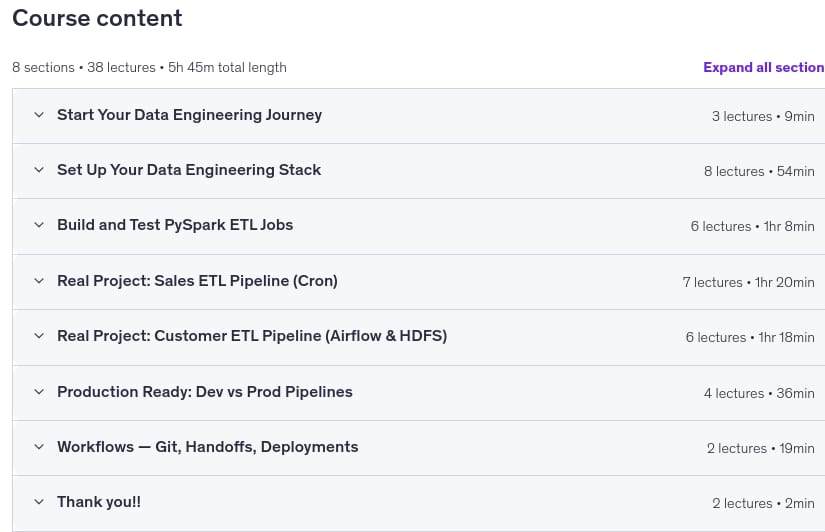Expand chevron for Thank you!! section
This screenshot has height=532, width=825.
39,502
